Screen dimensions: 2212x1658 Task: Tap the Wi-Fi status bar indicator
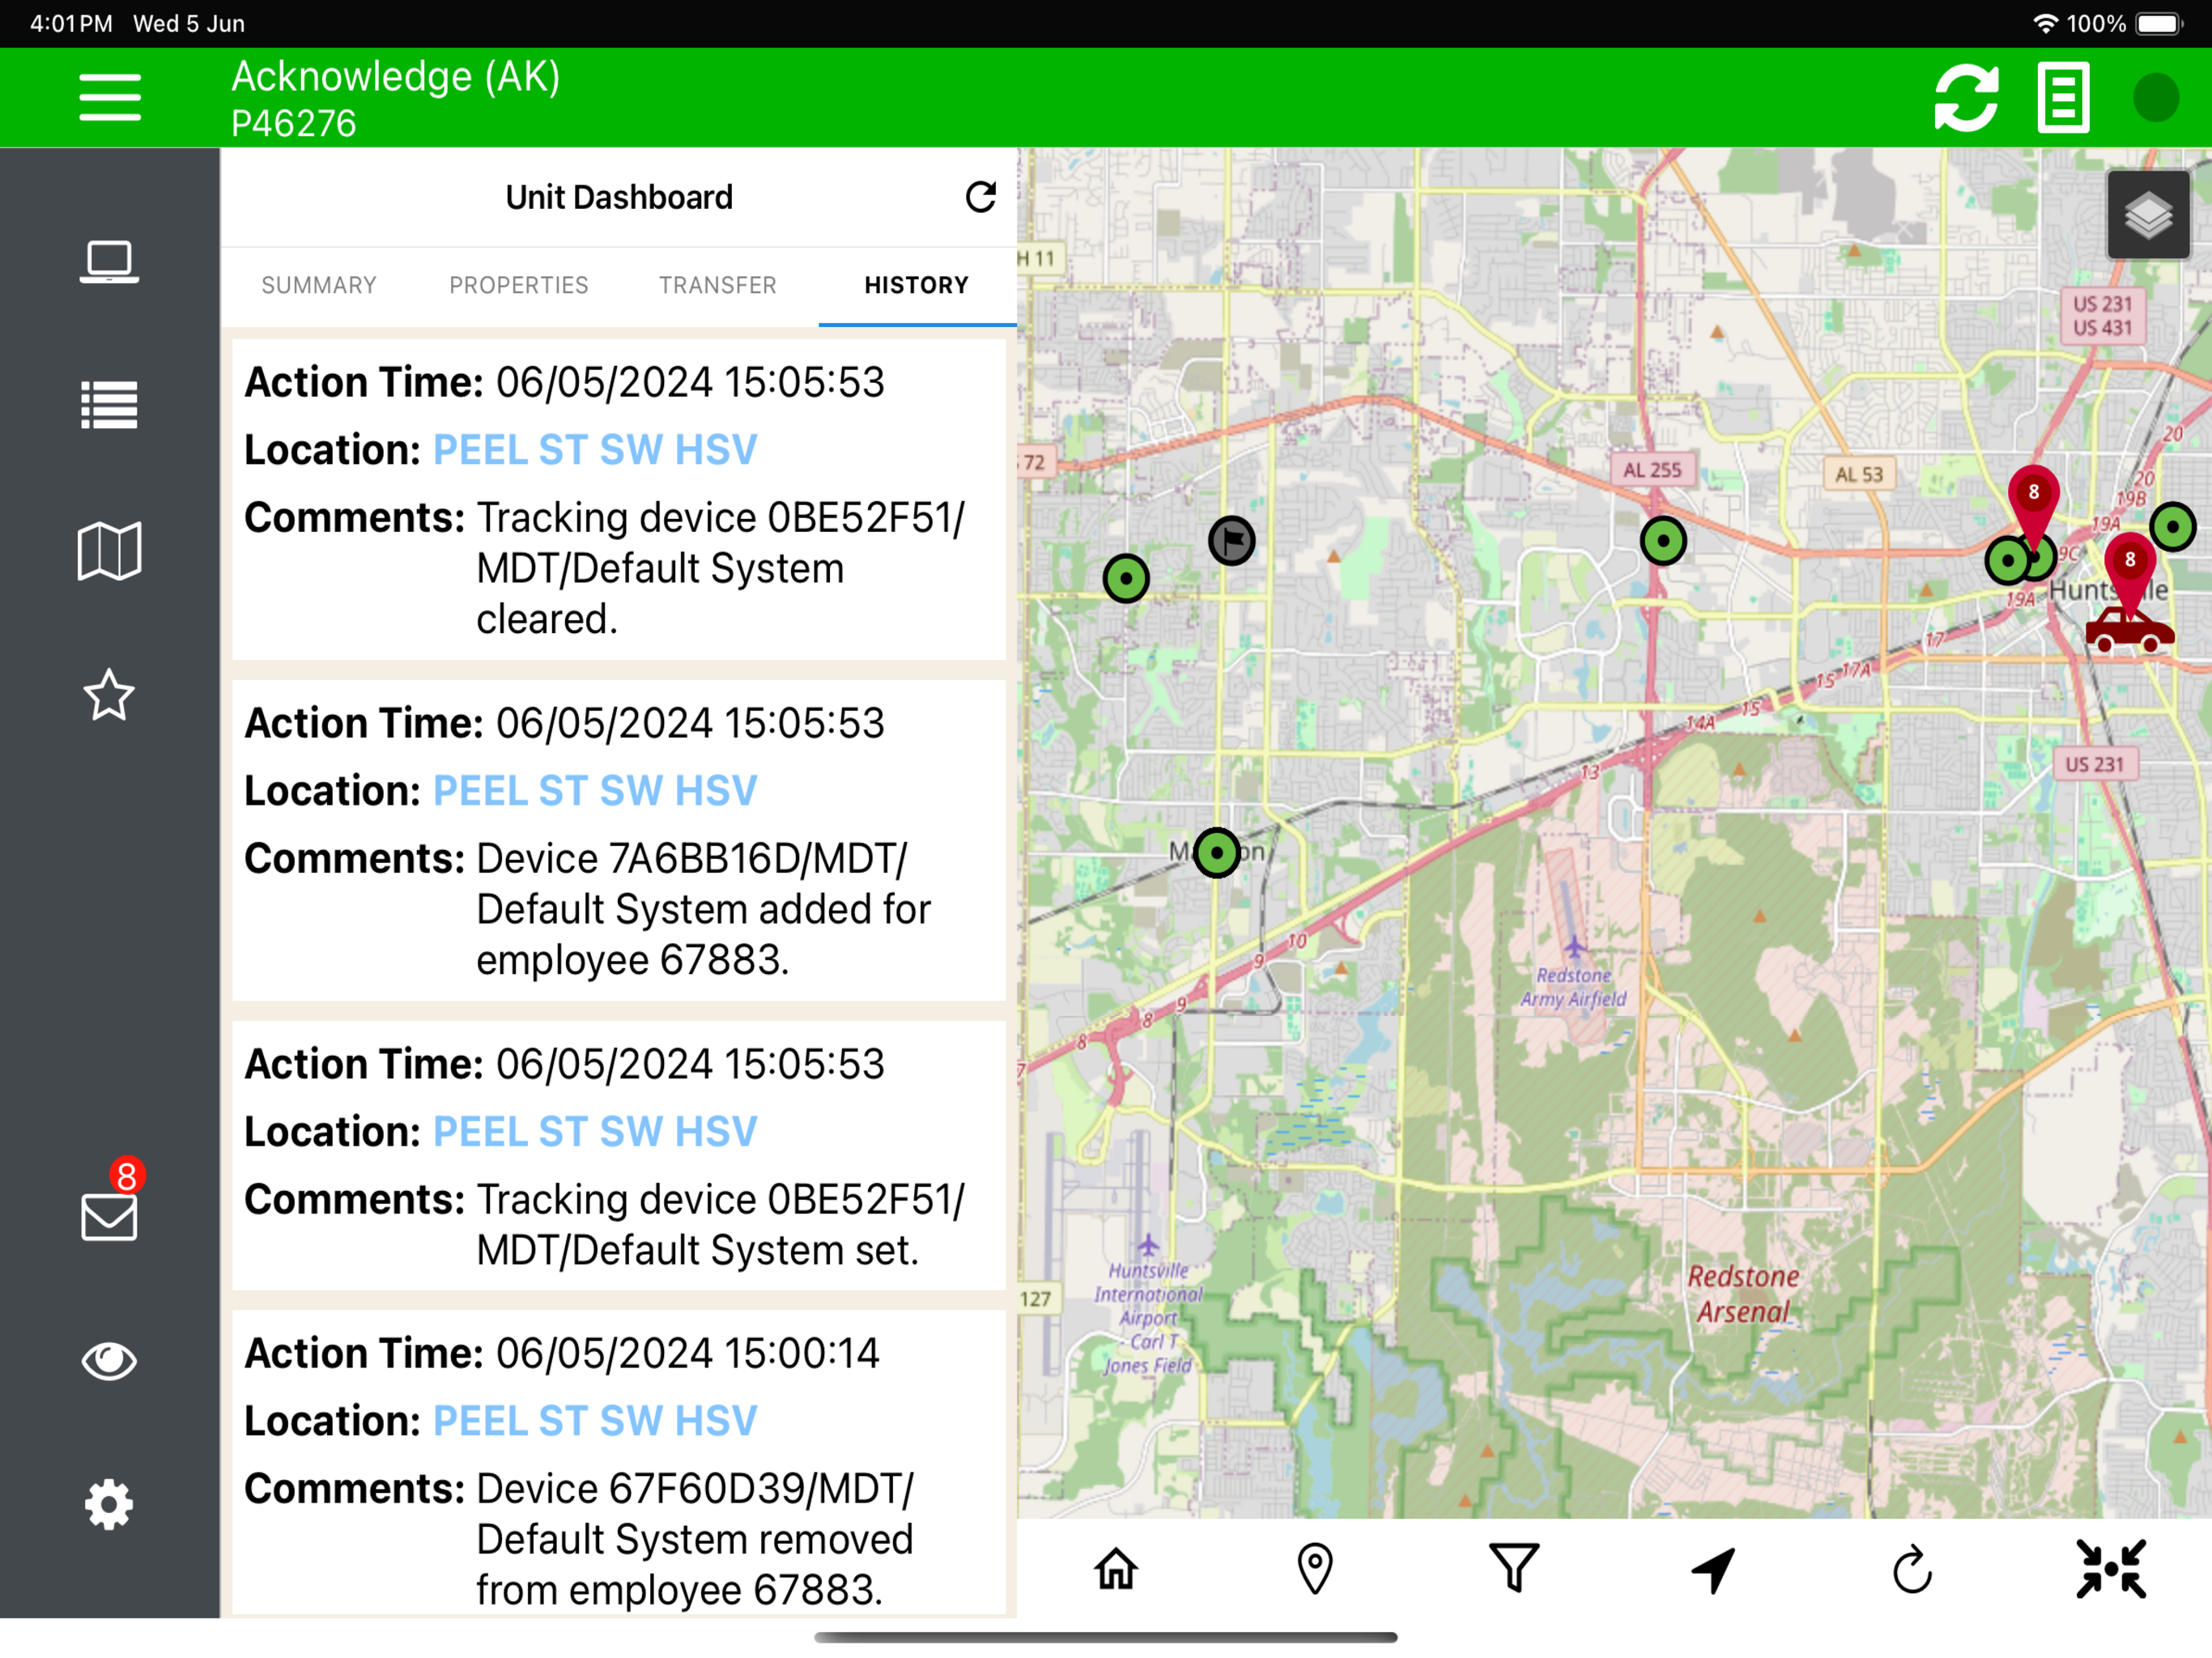pos(2046,23)
